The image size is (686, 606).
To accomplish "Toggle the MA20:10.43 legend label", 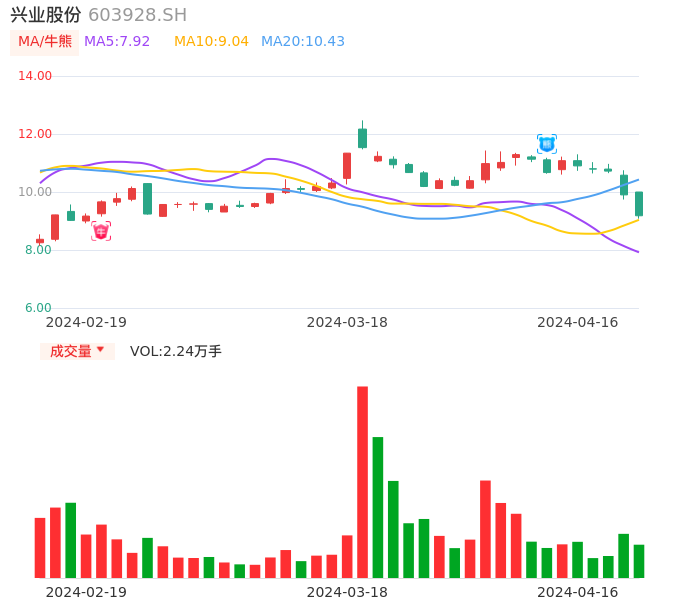I will point(303,42).
